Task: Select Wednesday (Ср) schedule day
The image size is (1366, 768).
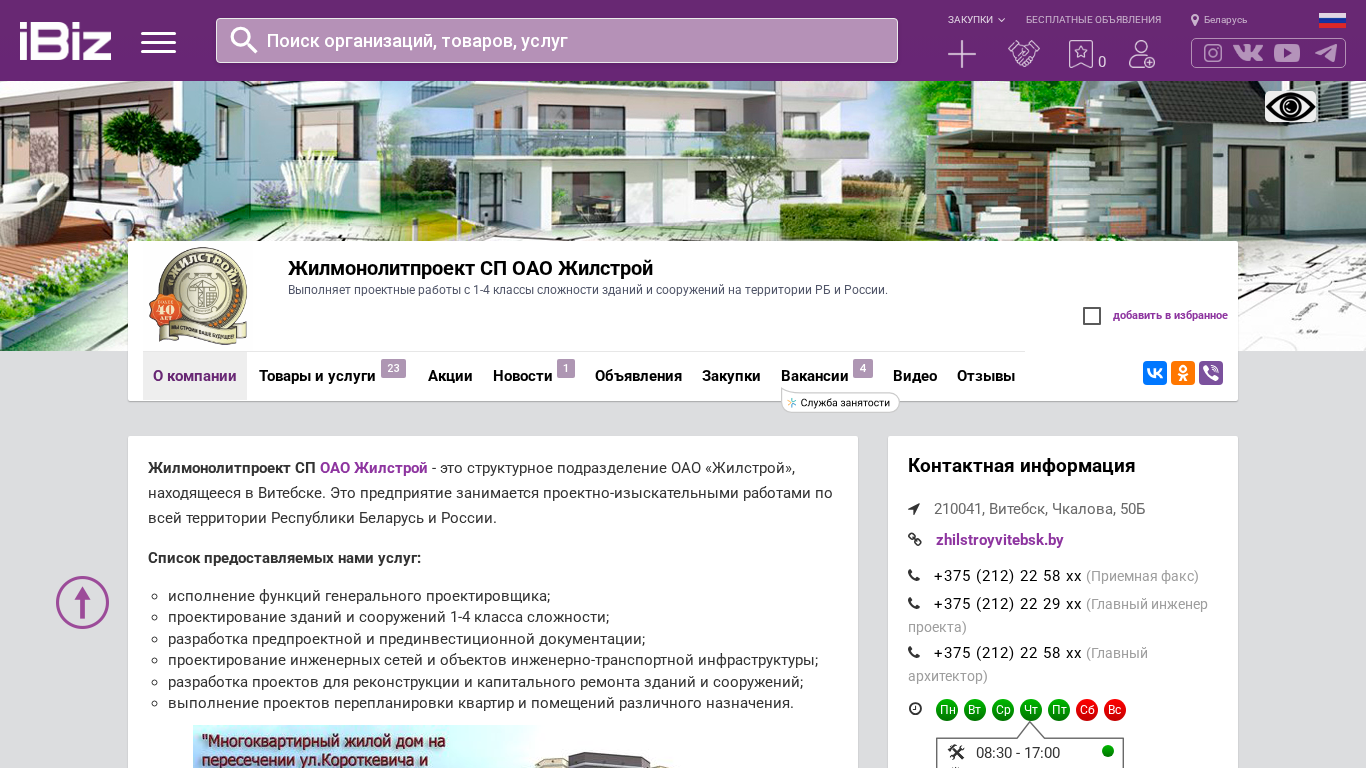Action: point(1003,710)
